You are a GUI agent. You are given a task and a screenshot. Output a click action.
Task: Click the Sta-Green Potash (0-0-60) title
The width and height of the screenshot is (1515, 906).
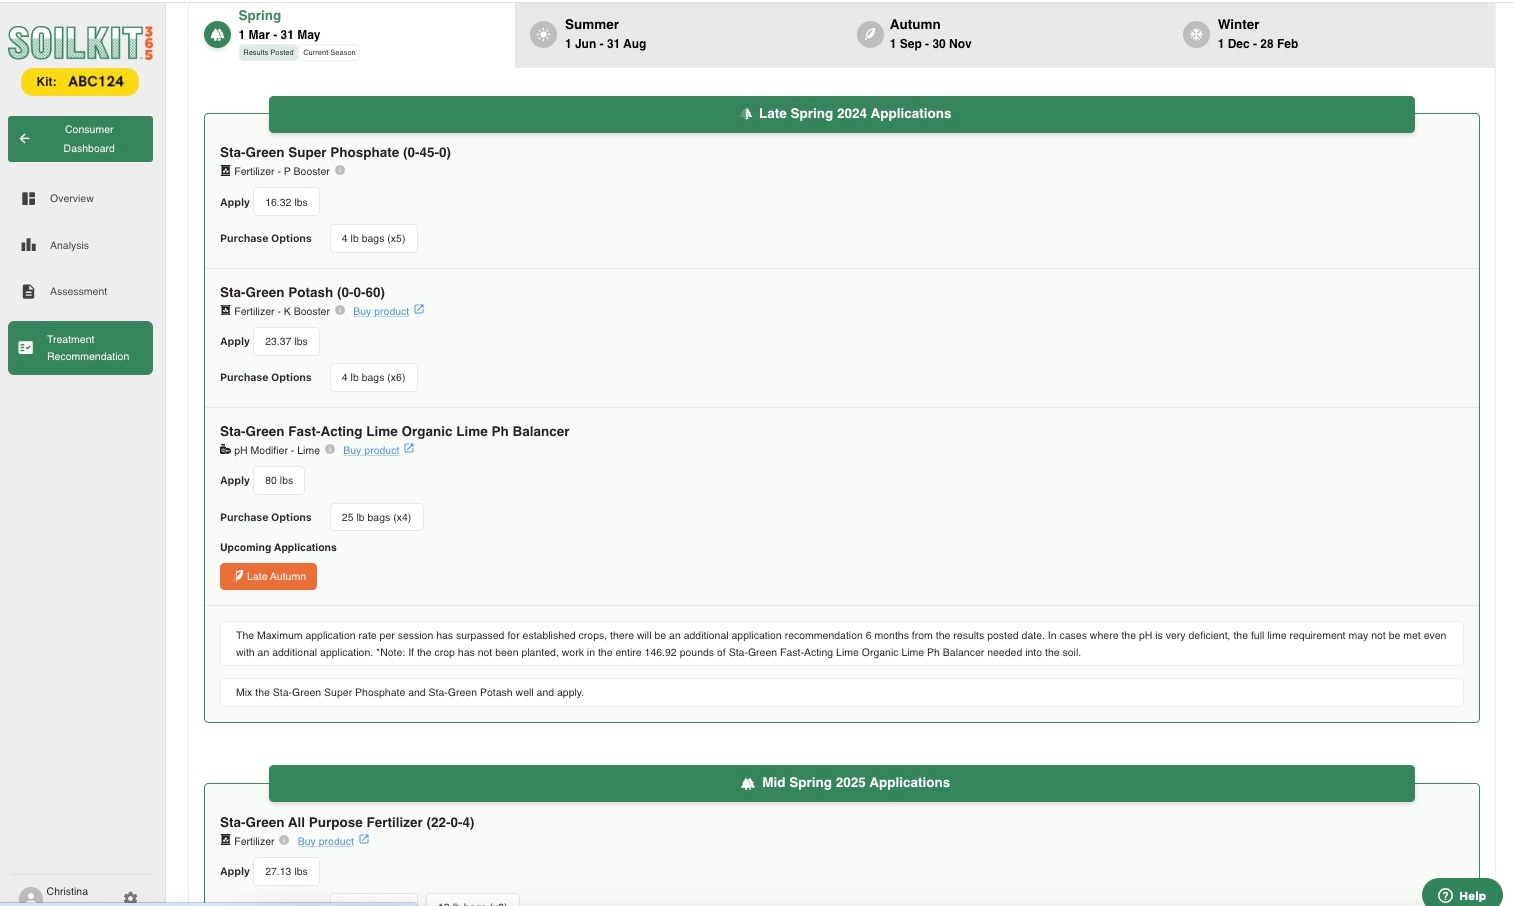click(x=302, y=292)
